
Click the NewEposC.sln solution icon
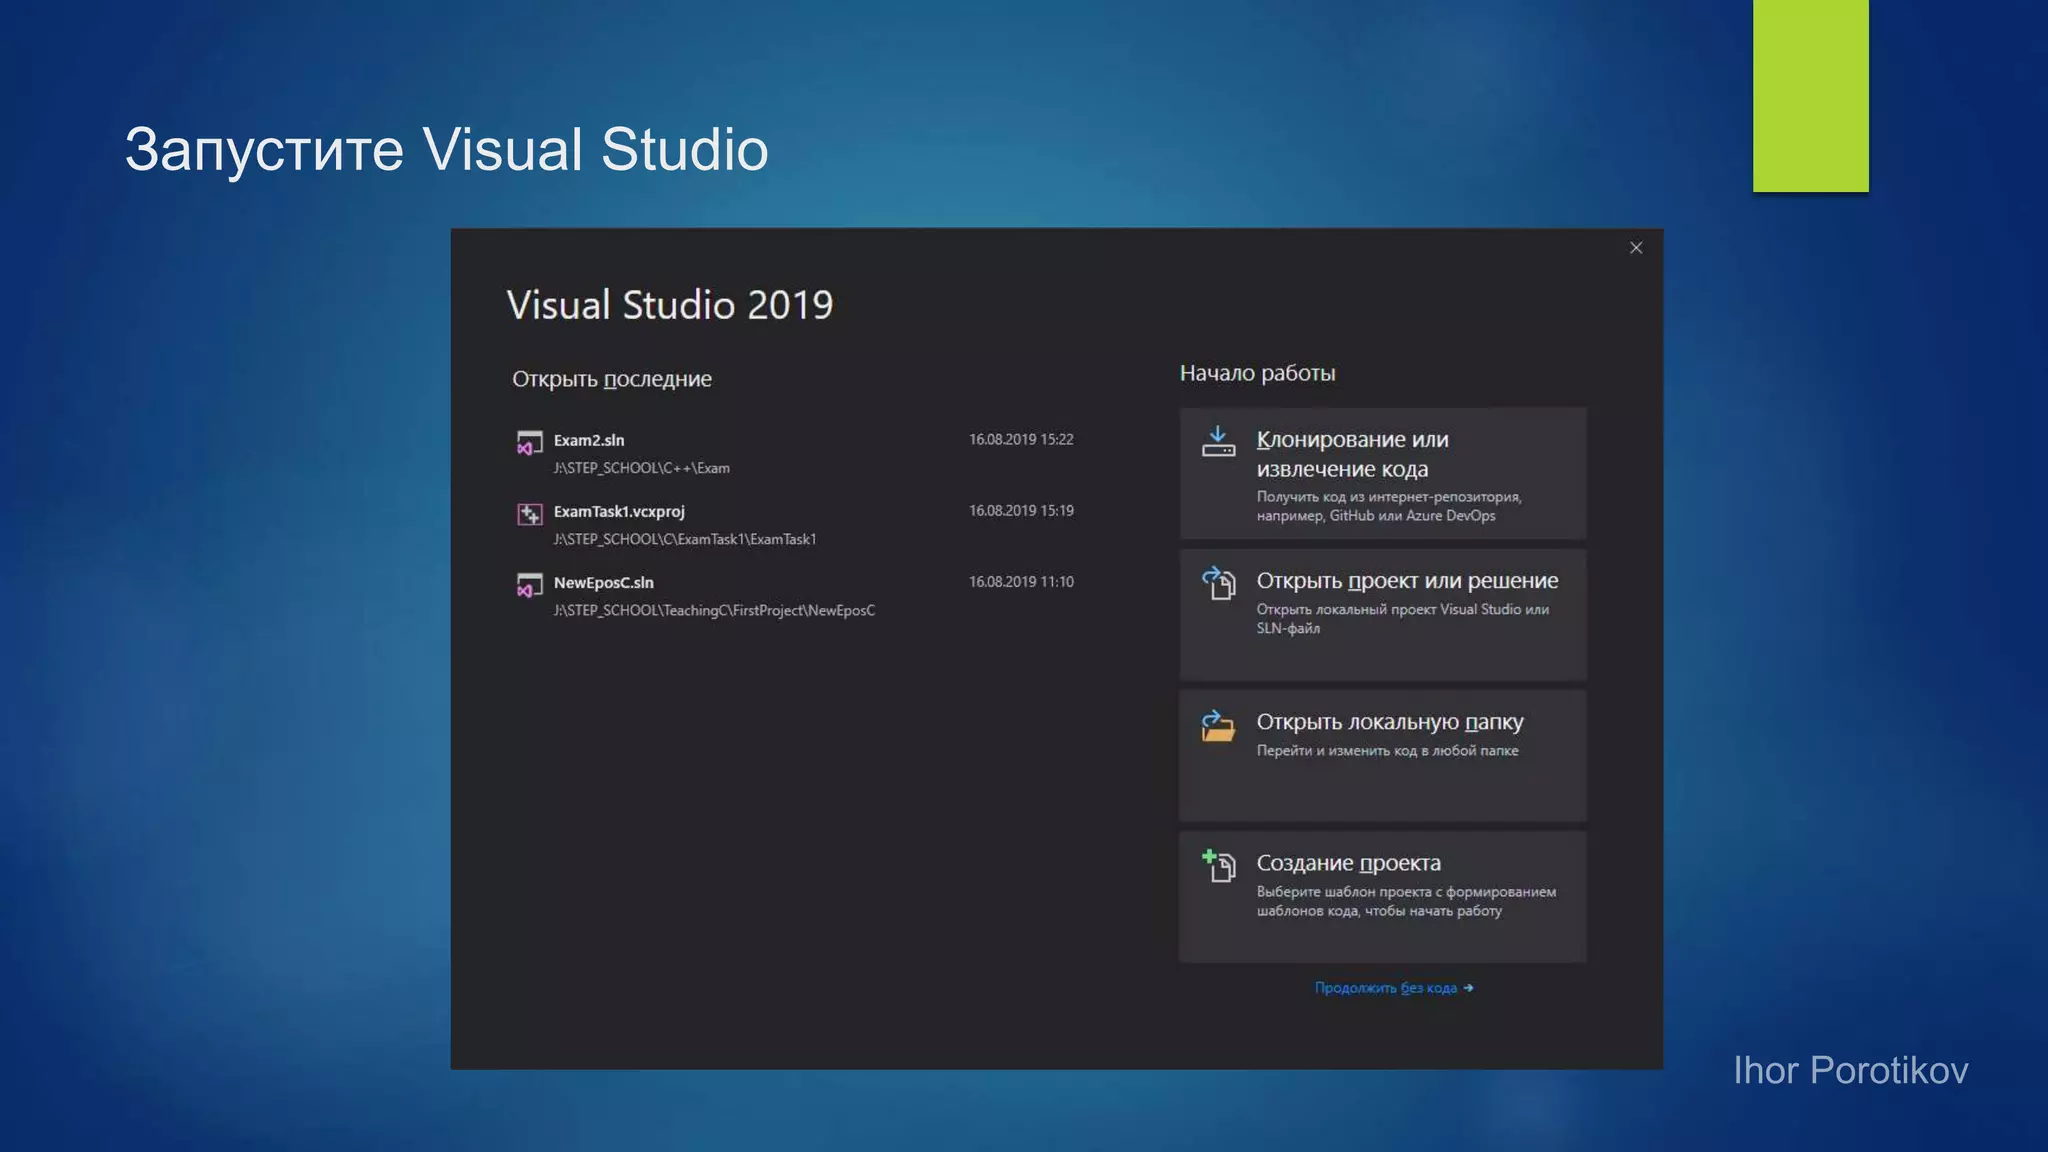(x=529, y=585)
